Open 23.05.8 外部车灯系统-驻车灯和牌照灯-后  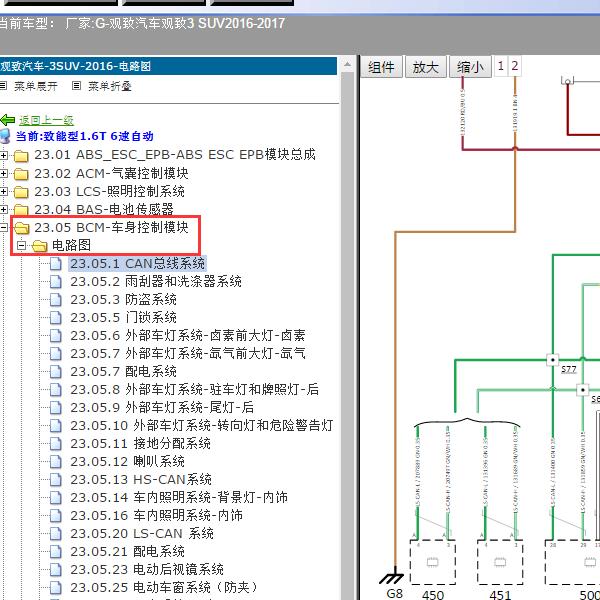(x=194, y=390)
